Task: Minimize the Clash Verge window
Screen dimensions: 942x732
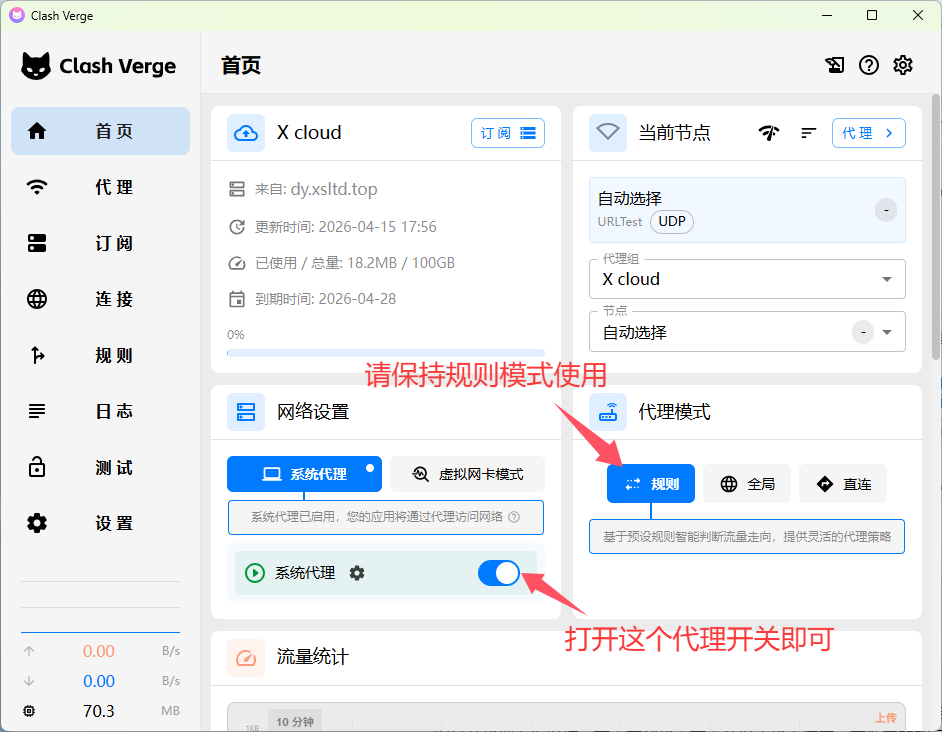Action: (827, 16)
